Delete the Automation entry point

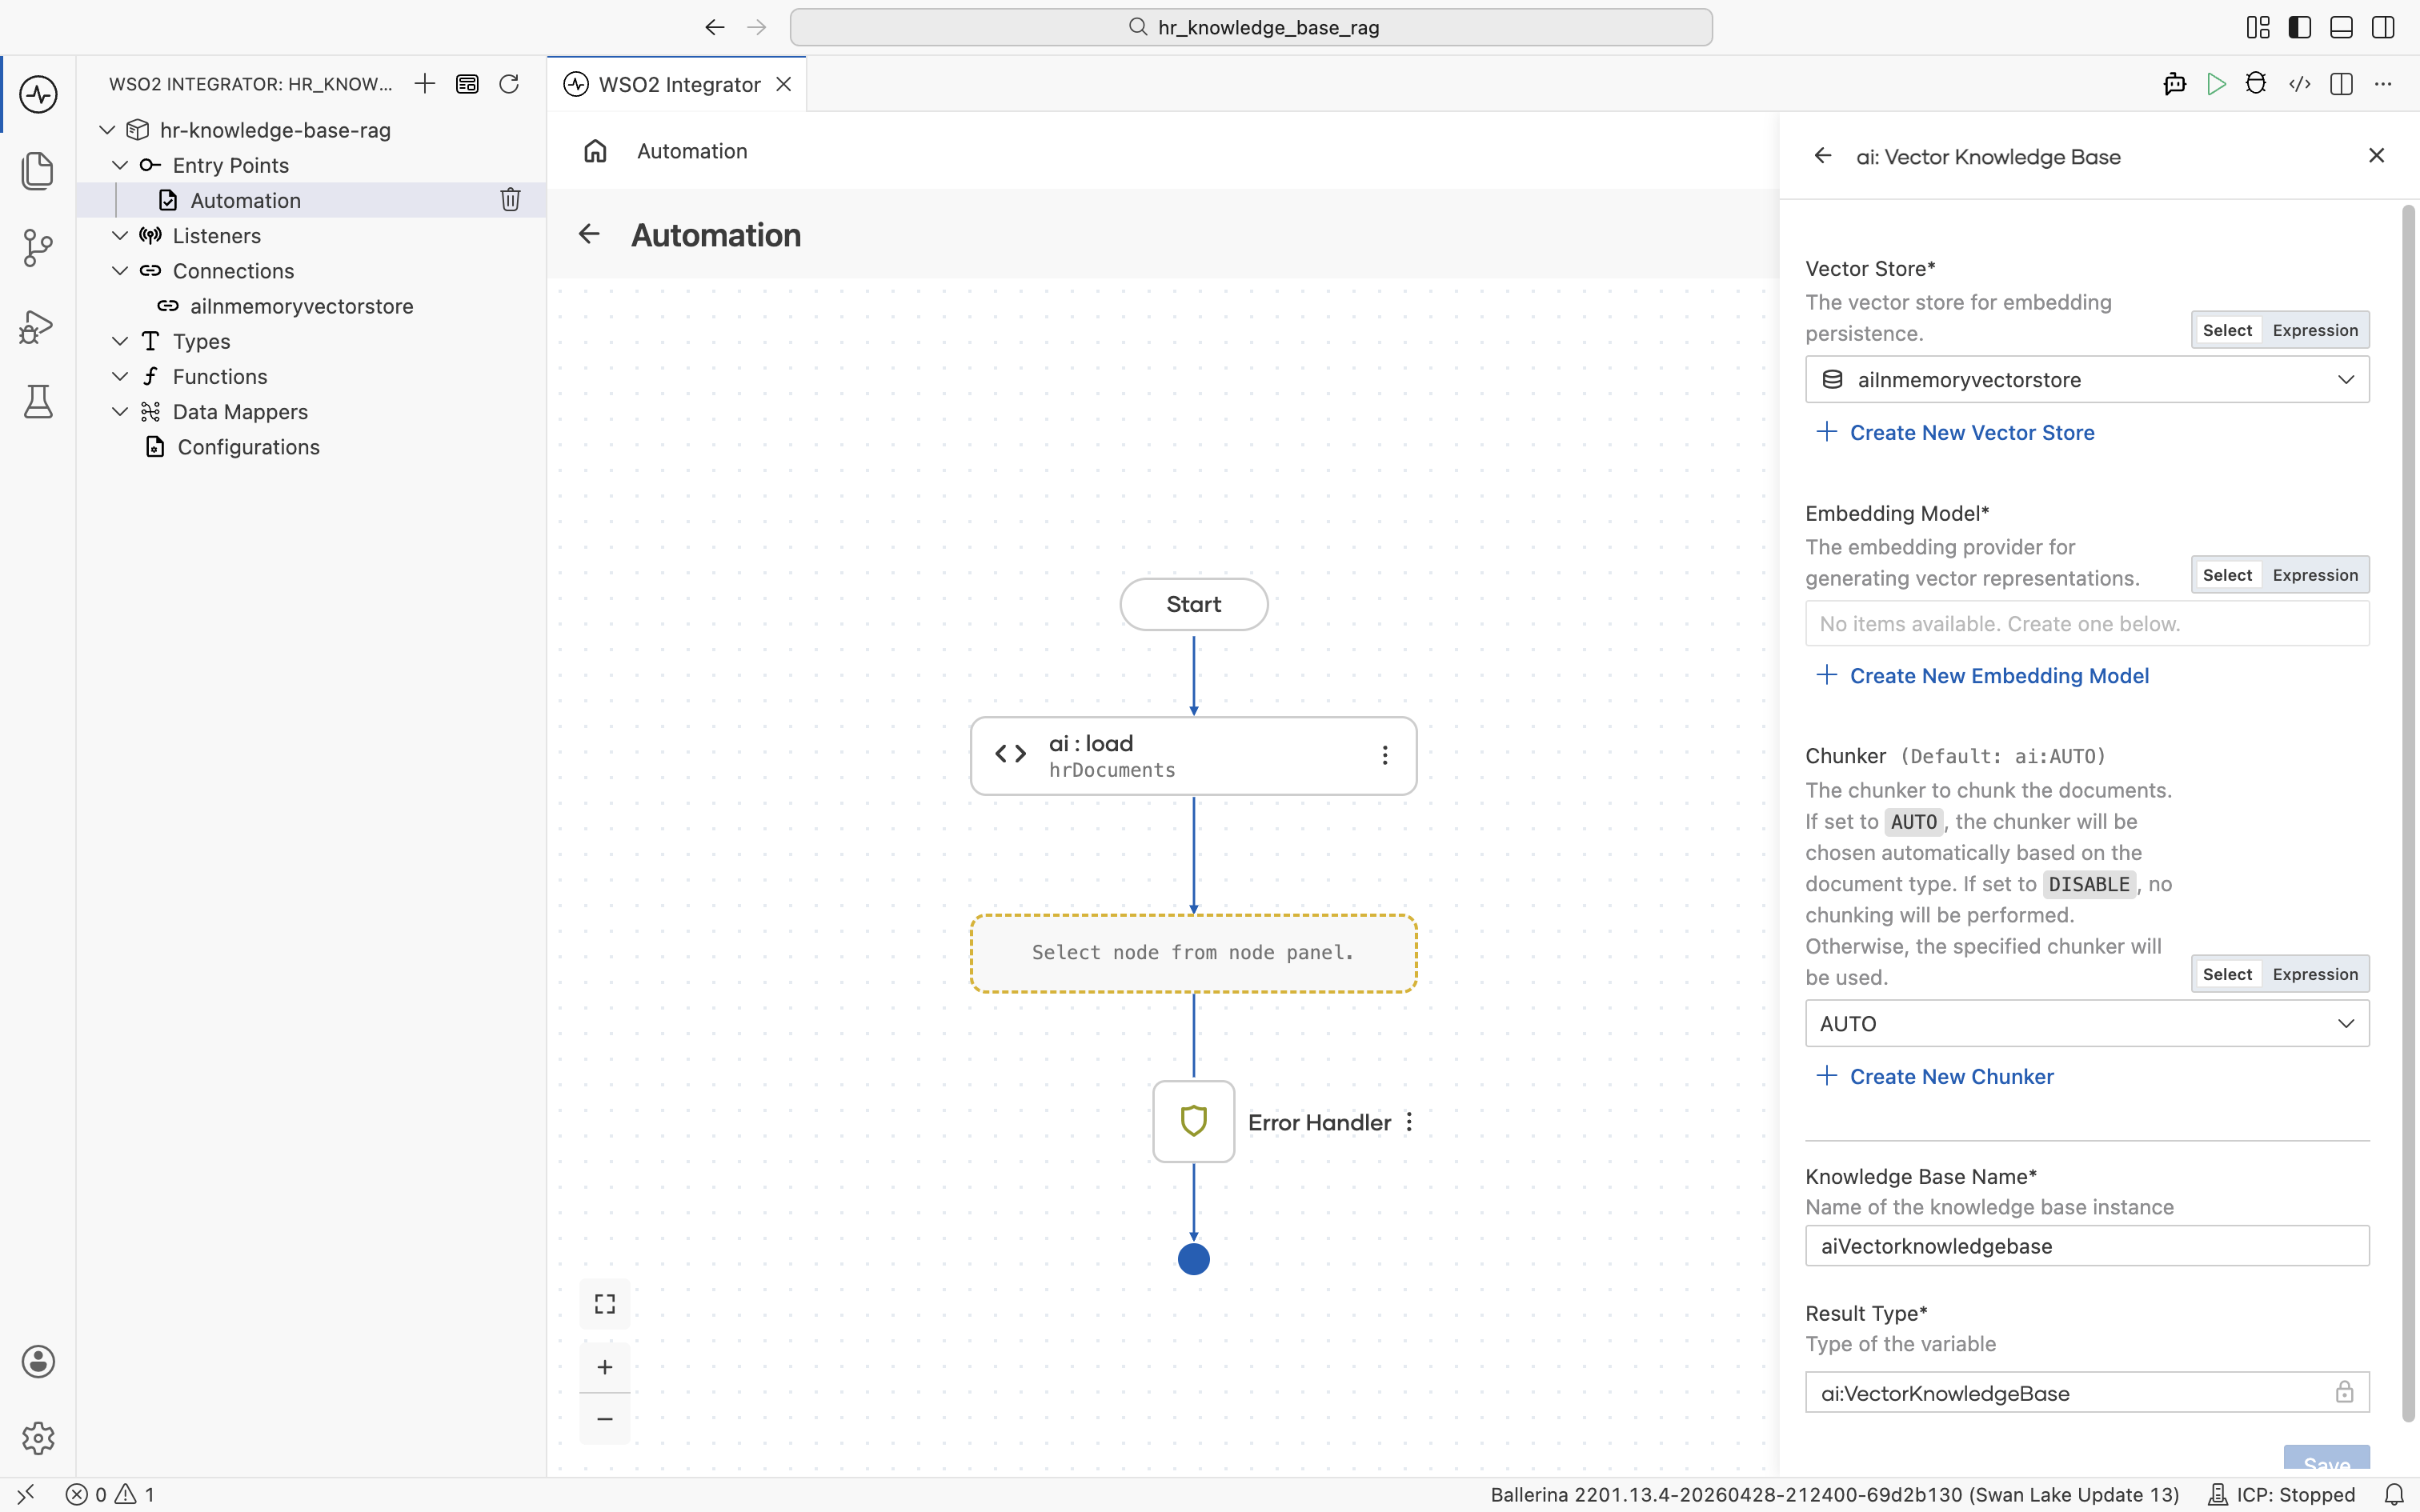(x=510, y=200)
